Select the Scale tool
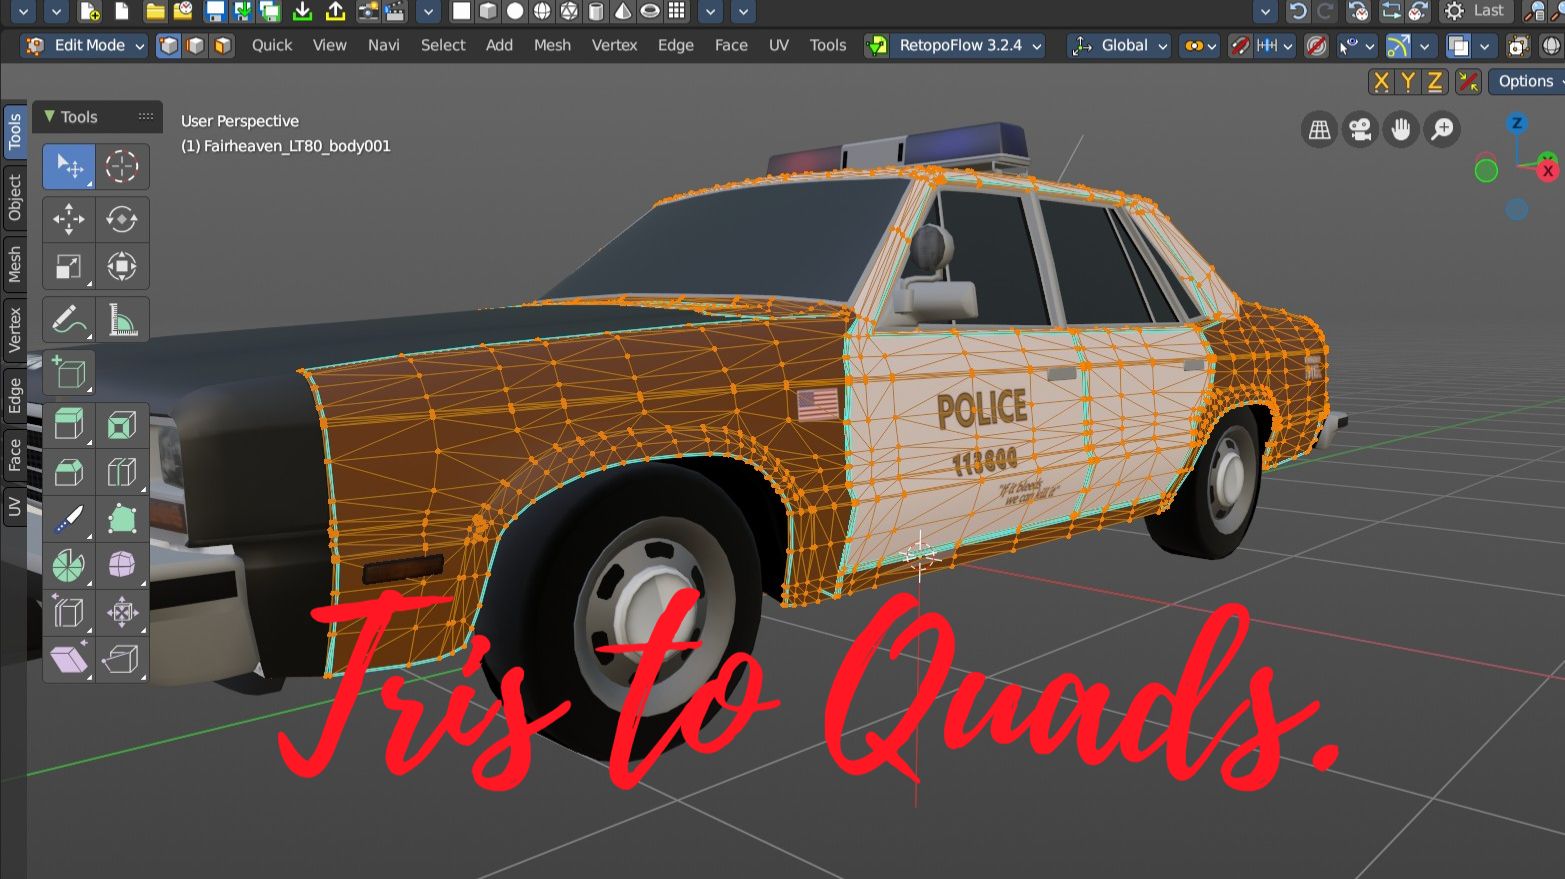Screen dimensions: 1565x879 pyautogui.click(x=69, y=267)
